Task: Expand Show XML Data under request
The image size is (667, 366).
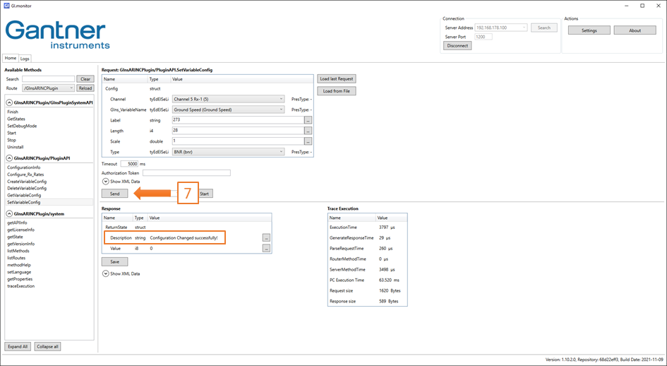Action: pyautogui.click(x=105, y=181)
